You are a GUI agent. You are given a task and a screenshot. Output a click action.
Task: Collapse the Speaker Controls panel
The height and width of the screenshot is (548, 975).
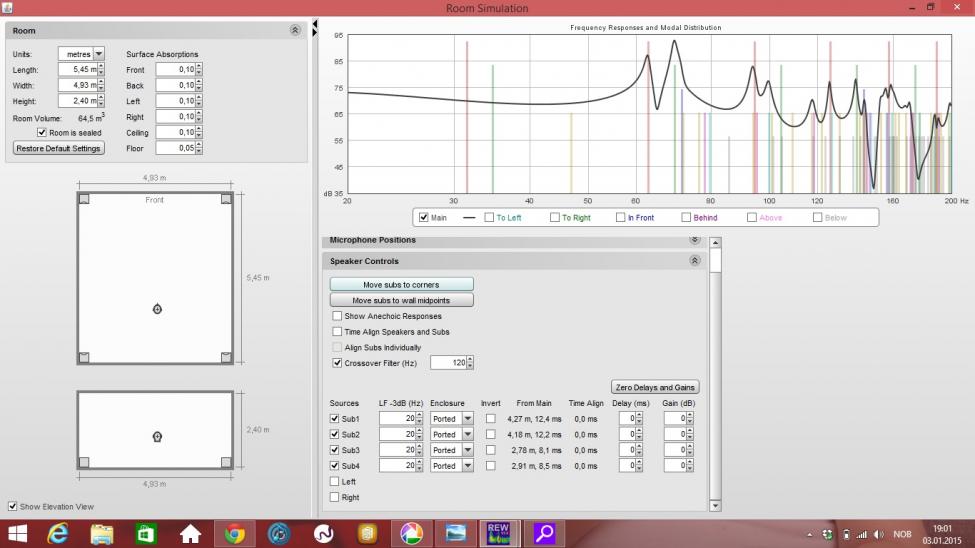click(x=695, y=261)
